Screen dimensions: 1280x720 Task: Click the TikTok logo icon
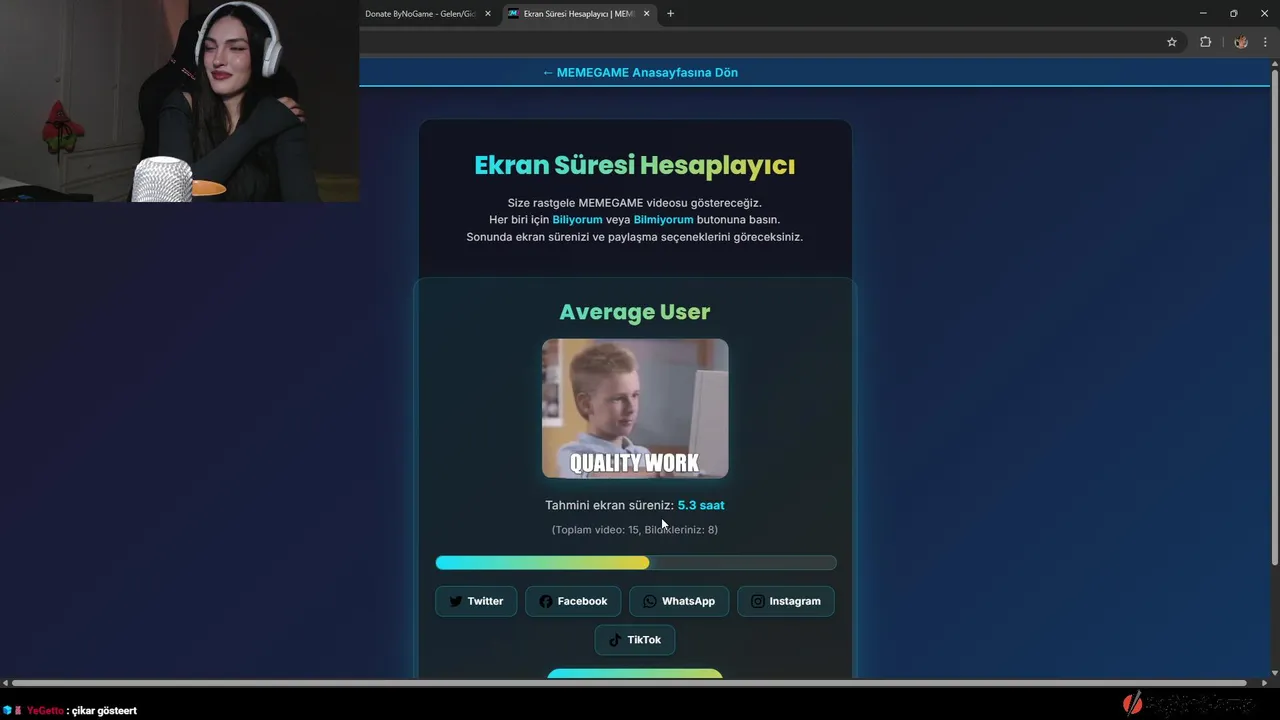[x=615, y=640]
